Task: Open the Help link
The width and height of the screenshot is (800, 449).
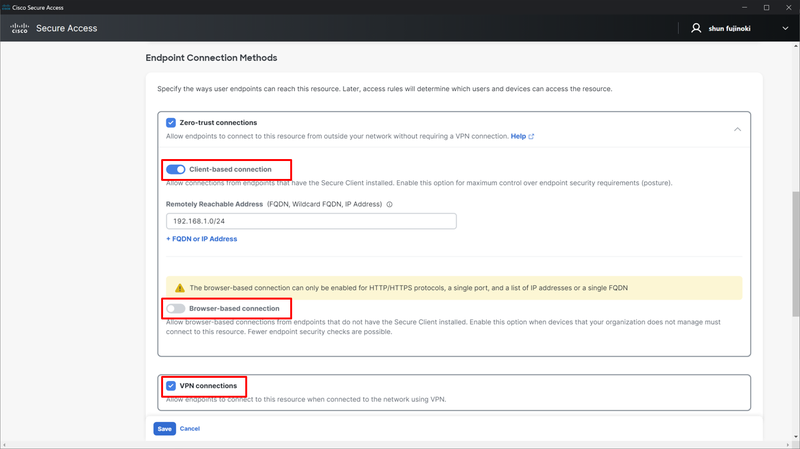Action: [518, 136]
